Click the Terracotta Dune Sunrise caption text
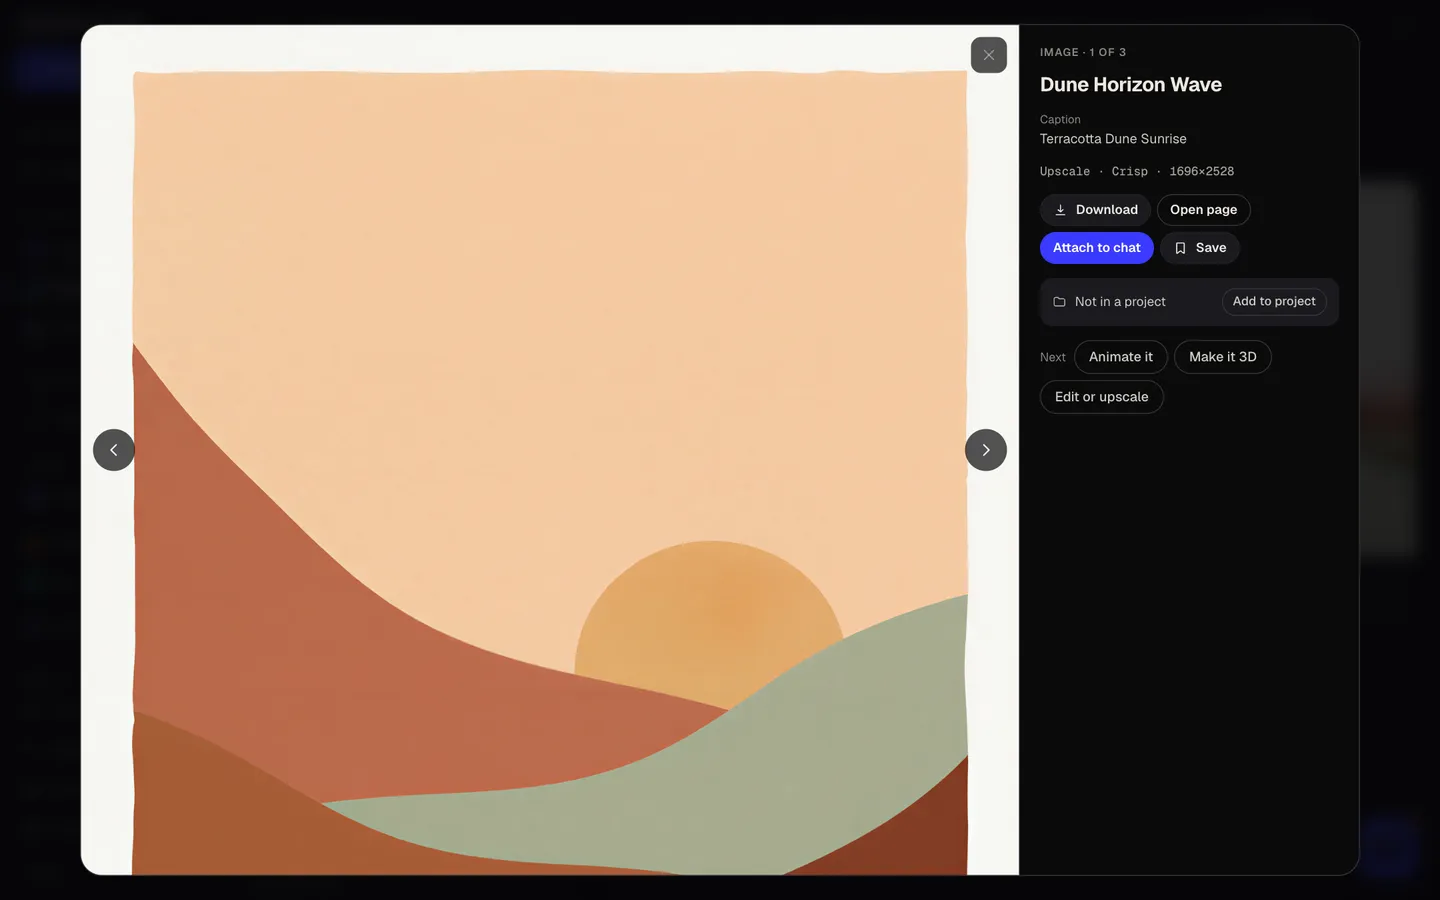 pos(1113,139)
